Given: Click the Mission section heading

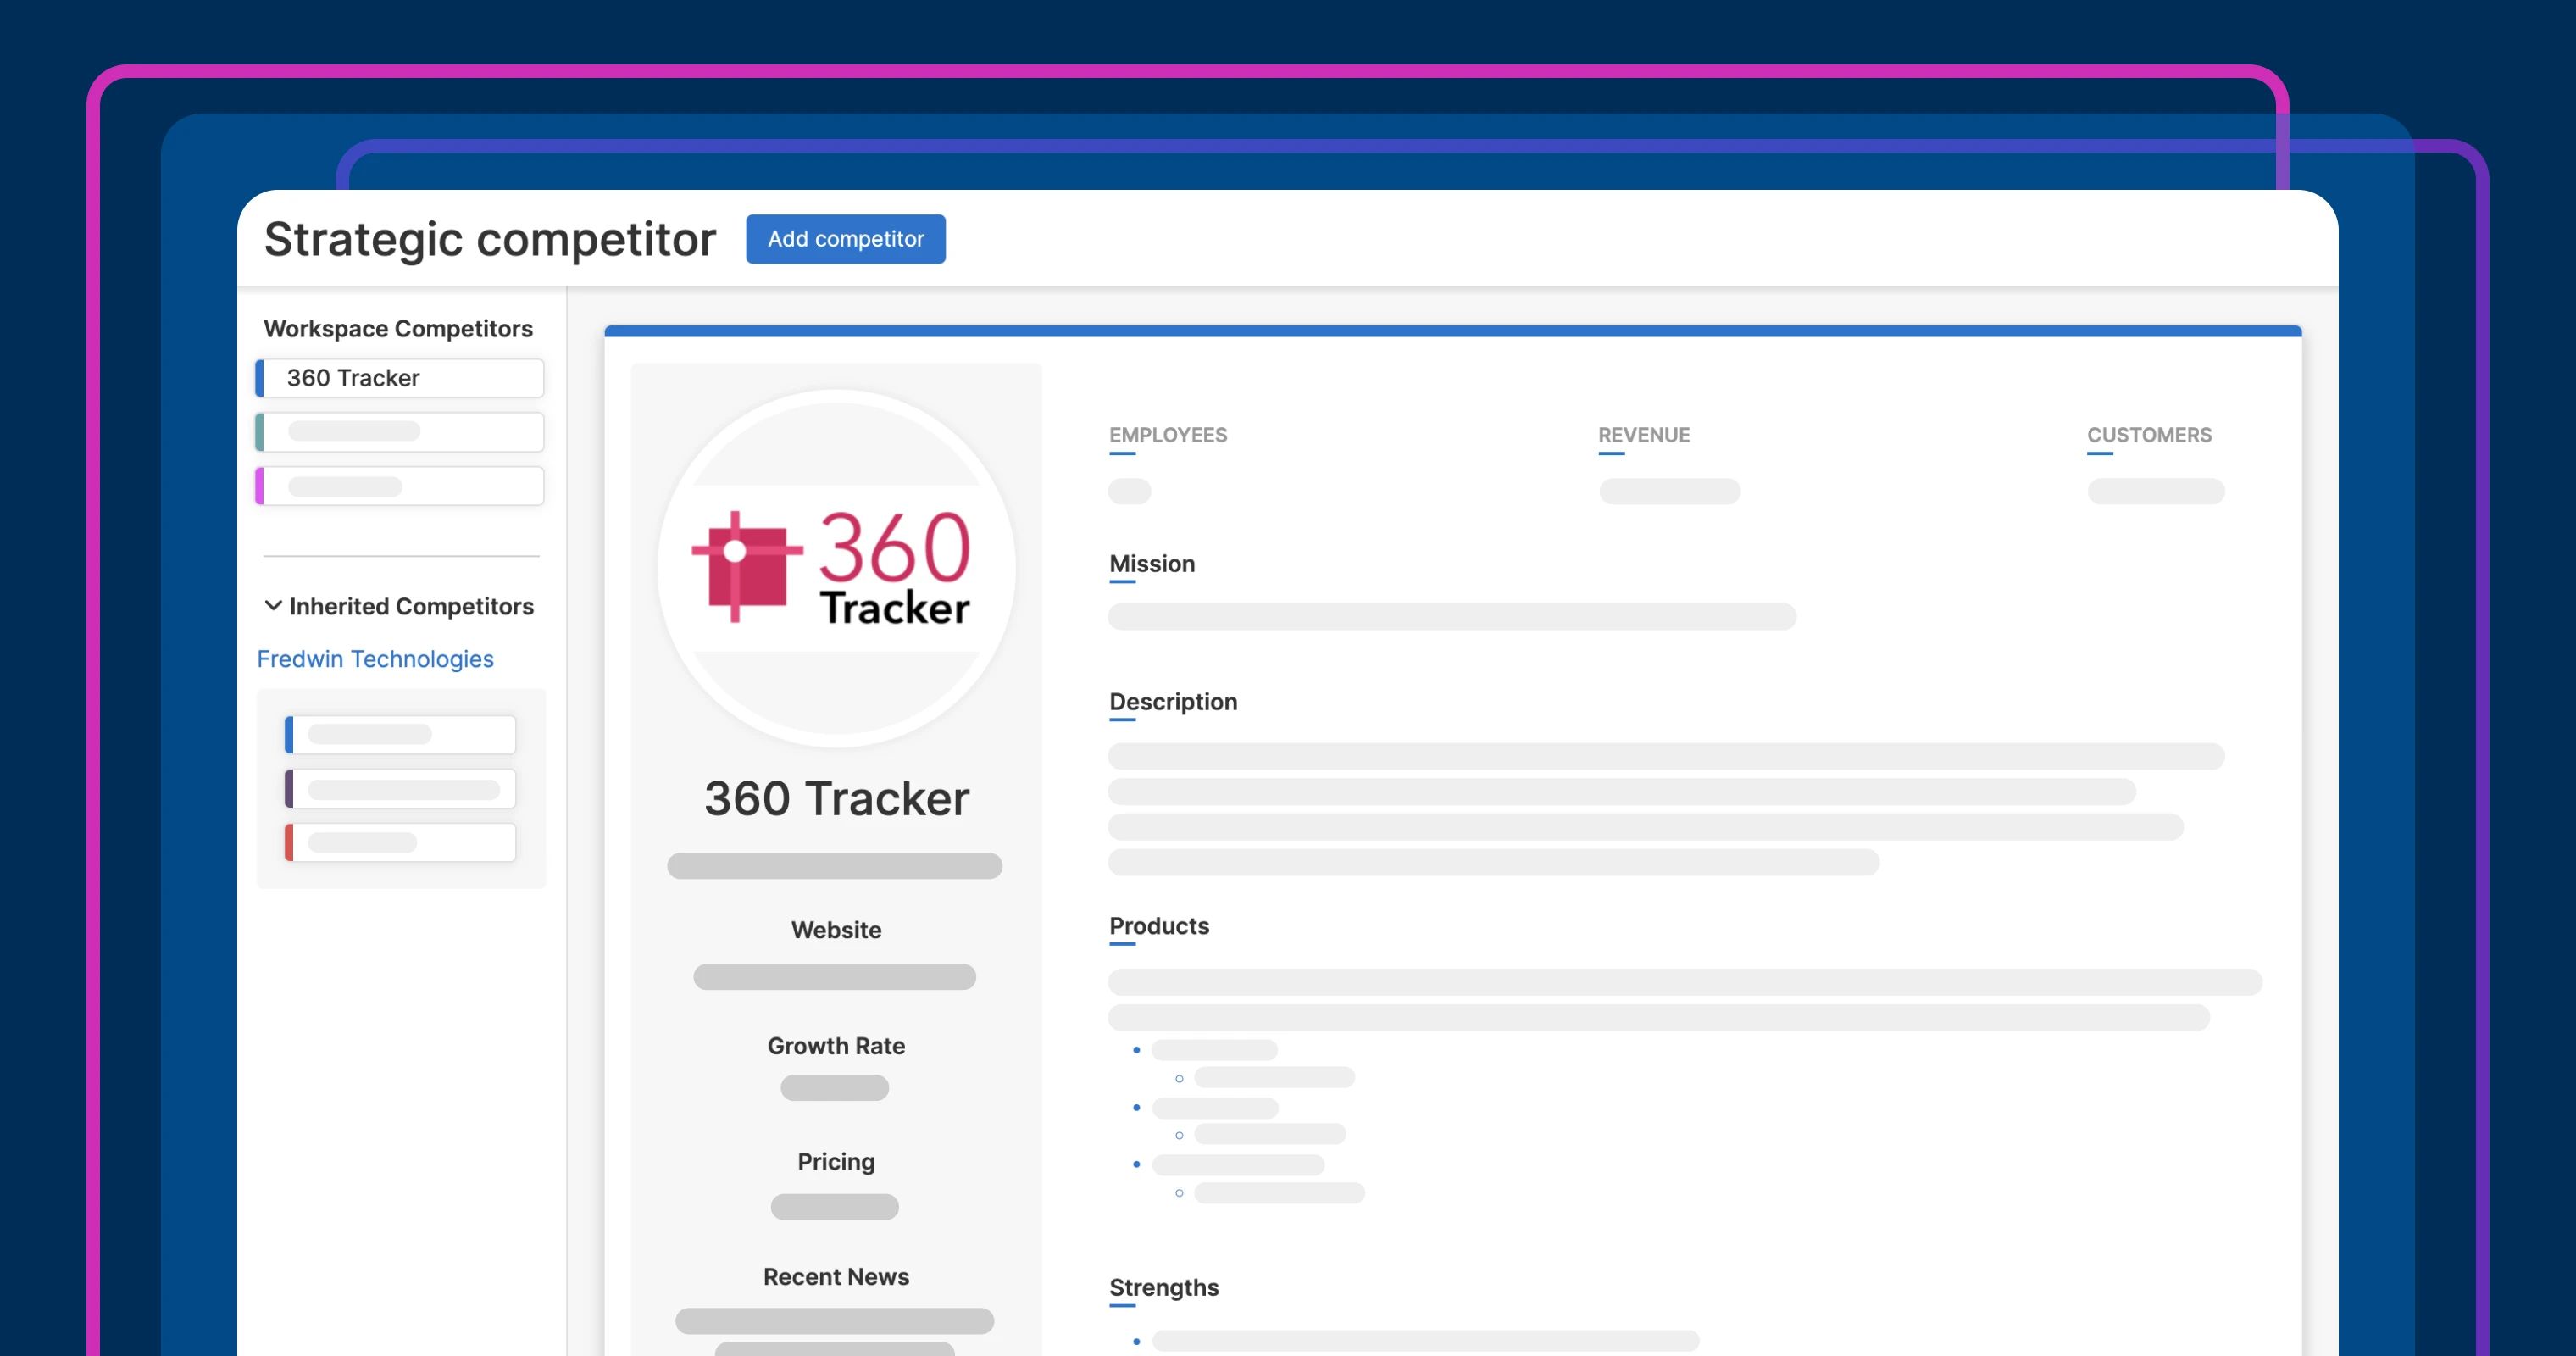Looking at the screenshot, I should pyautogui.click(x=1151, y=564).
